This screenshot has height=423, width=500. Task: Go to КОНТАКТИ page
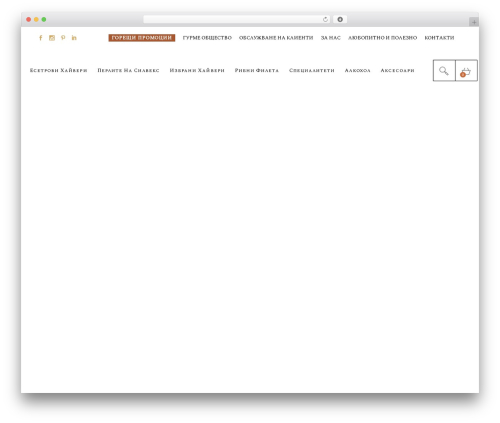coord(439,38)
